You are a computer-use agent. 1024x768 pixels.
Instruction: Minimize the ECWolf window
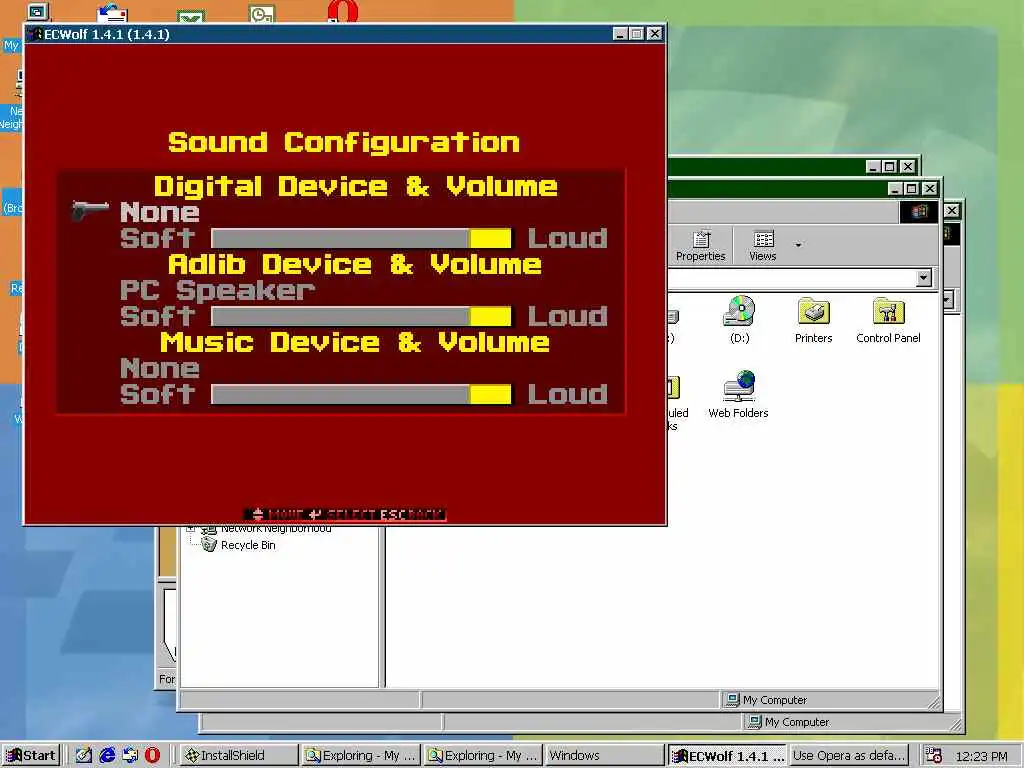tap(620, 34)
